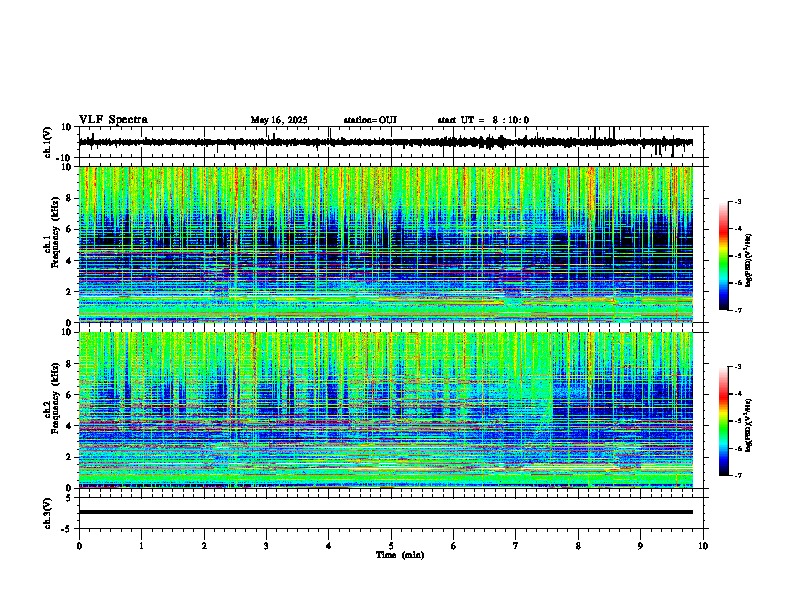
Task: Click the time axis tick label "8"
Action: coord(578,546)
